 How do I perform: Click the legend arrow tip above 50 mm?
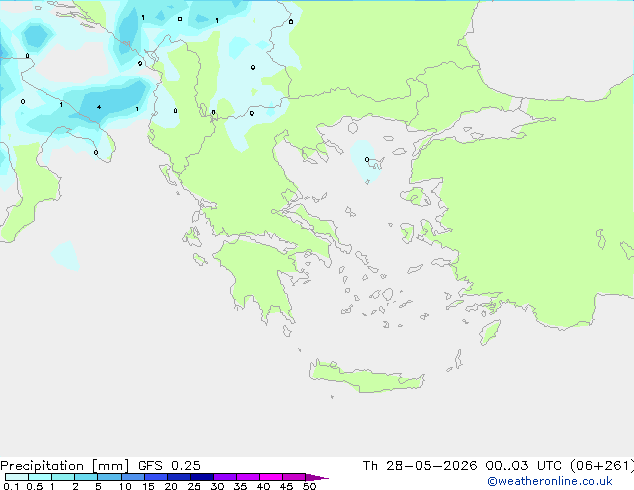coord(317,477)
